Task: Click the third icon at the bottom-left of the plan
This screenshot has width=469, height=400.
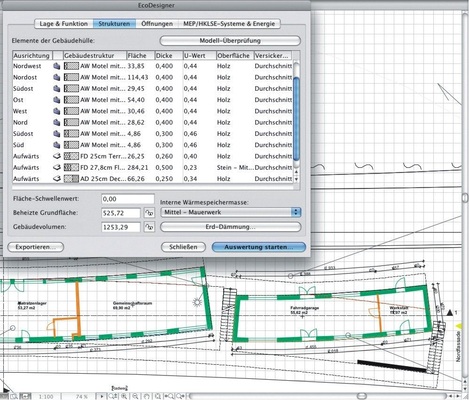Action: (25, 397)
